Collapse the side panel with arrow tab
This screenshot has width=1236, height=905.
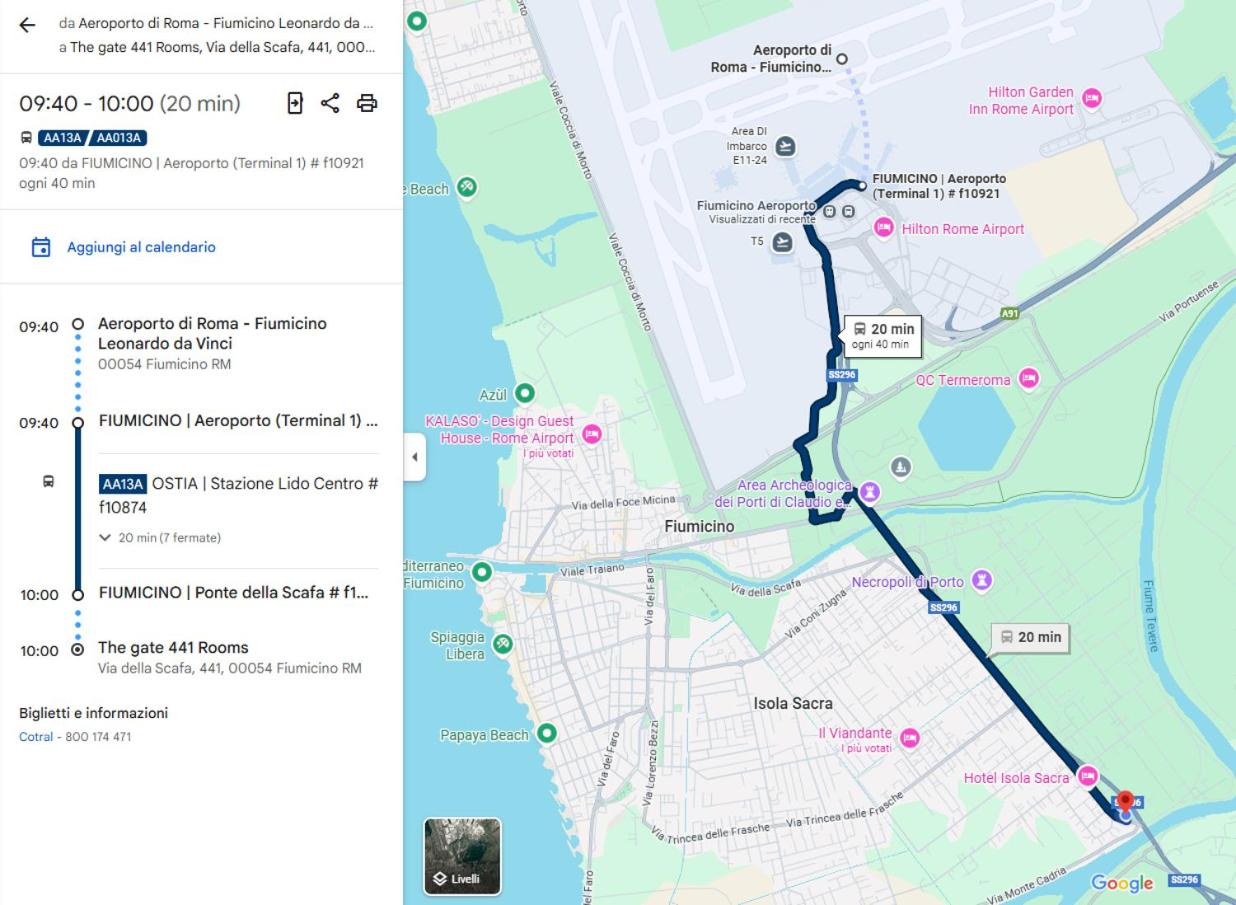415,458
